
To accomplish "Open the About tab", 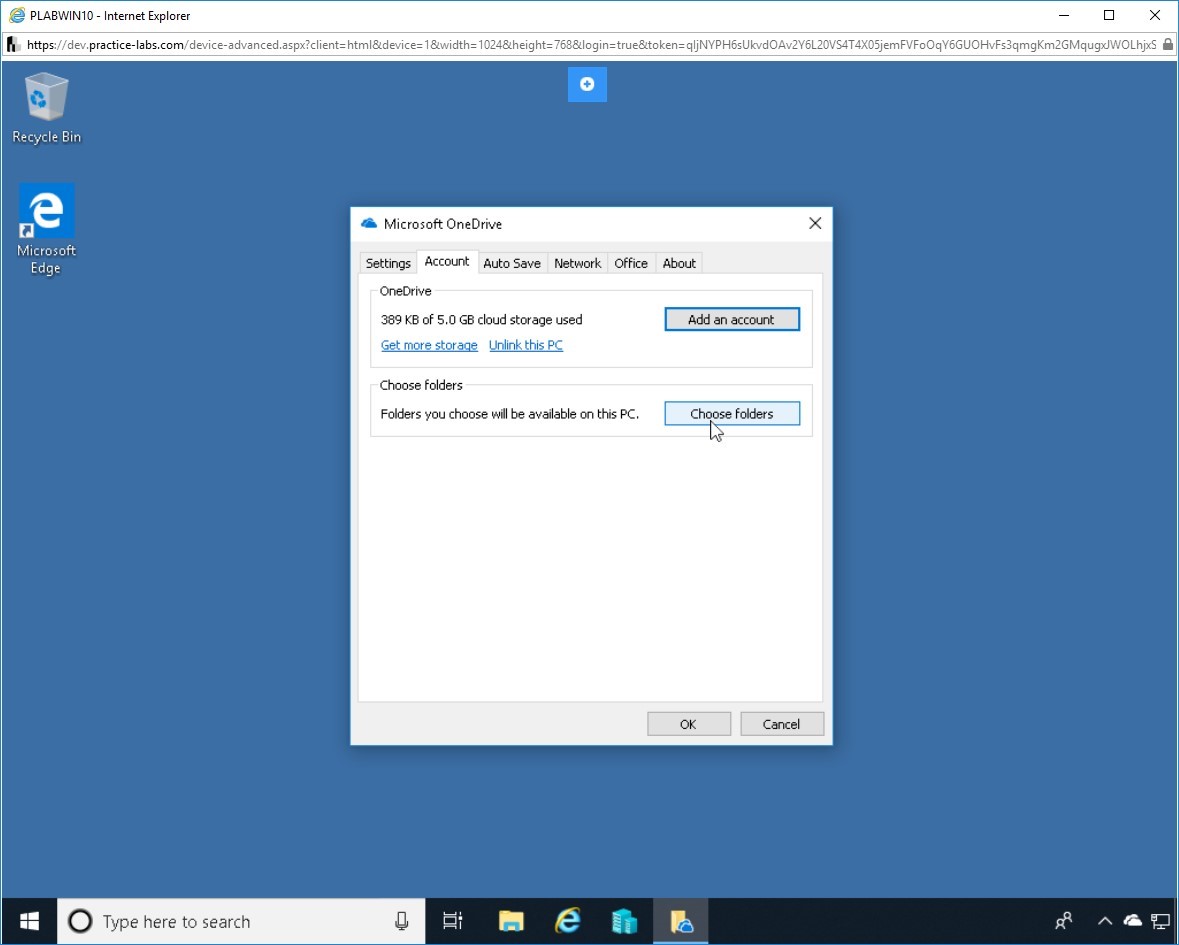I will pyautogui.click(x=679, y=263).
